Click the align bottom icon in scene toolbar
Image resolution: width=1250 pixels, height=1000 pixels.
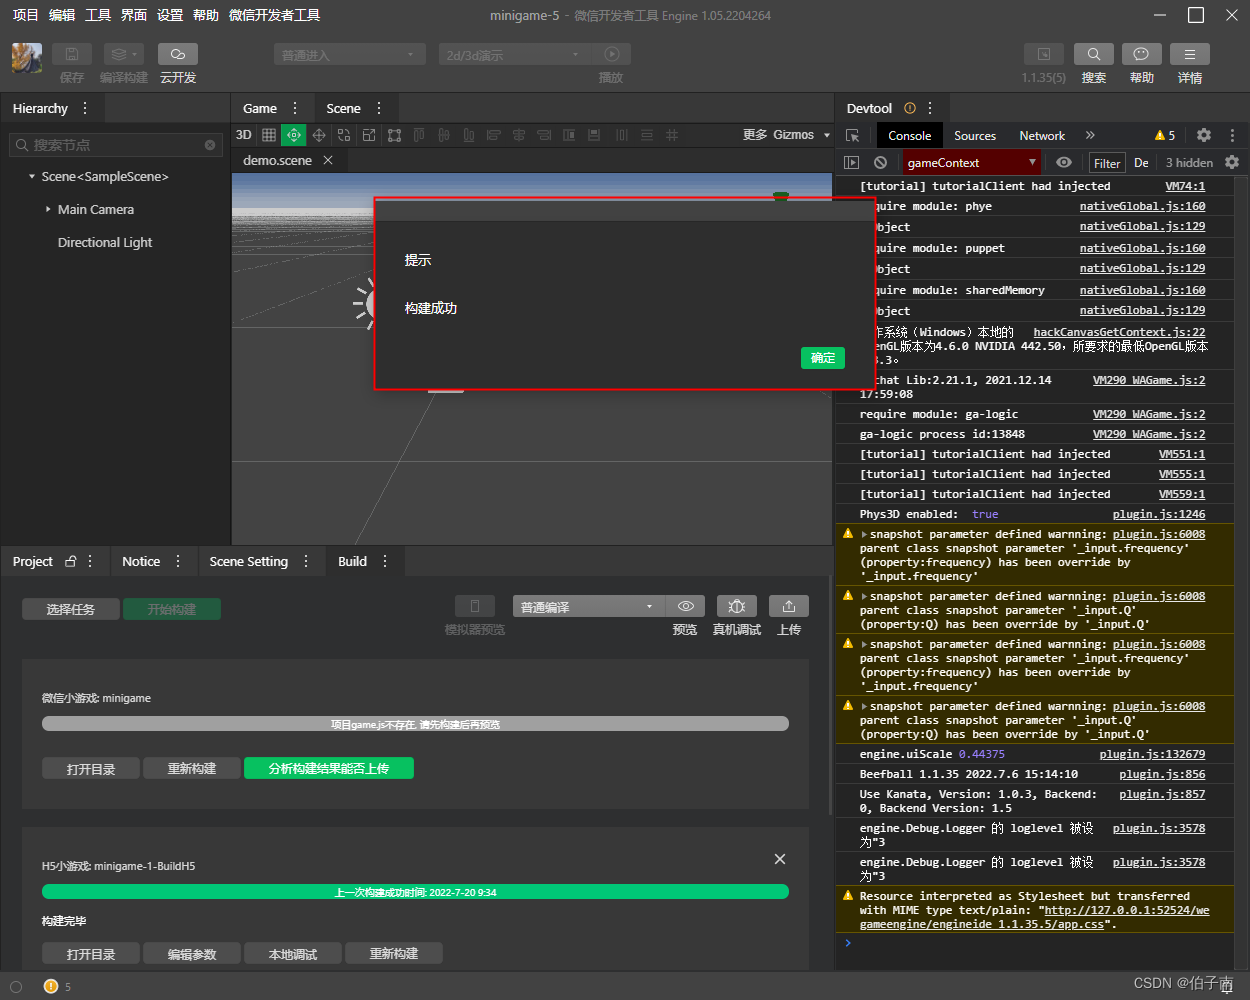pos(469,135)
